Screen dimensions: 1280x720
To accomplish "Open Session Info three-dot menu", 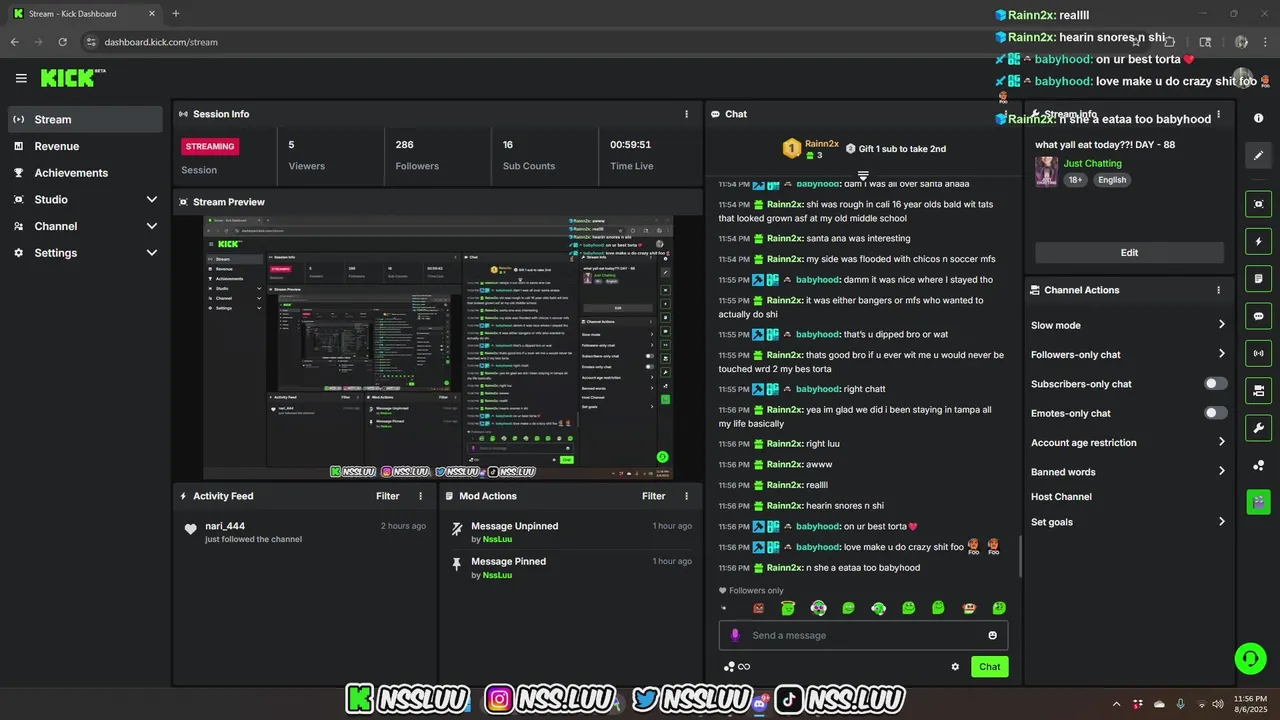I will tap(686, 114).
